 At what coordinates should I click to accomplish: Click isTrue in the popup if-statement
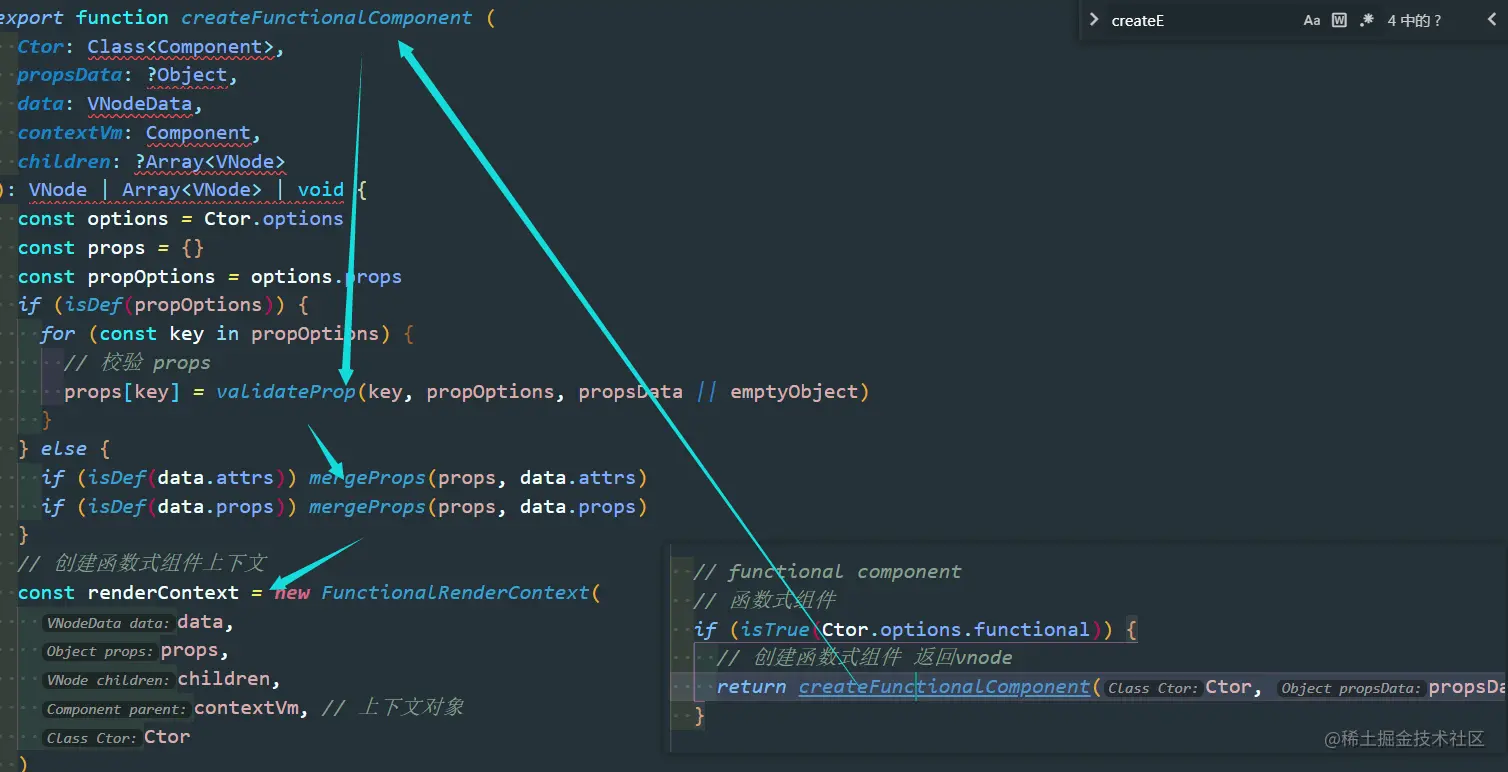(x=775, y=629)
